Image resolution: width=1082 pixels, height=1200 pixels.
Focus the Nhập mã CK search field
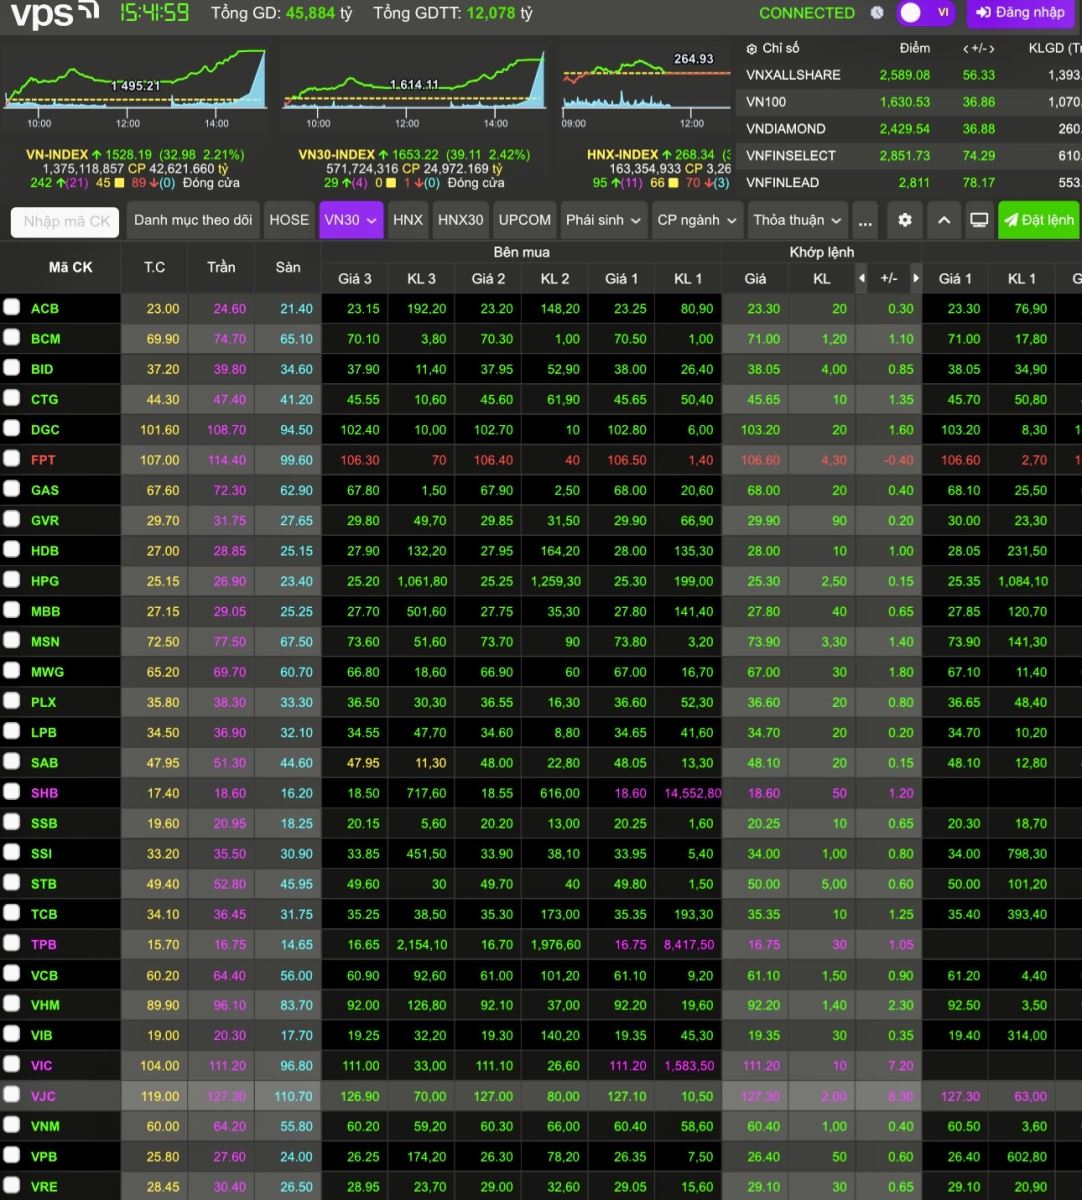click(66, 221)
